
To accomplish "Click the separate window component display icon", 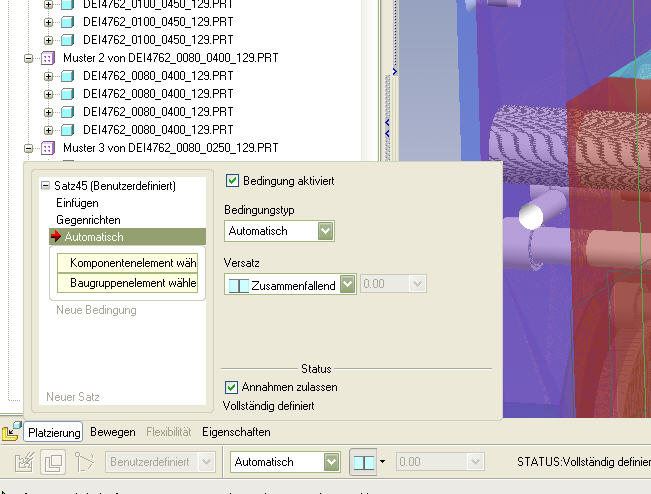I will point(53,462).
